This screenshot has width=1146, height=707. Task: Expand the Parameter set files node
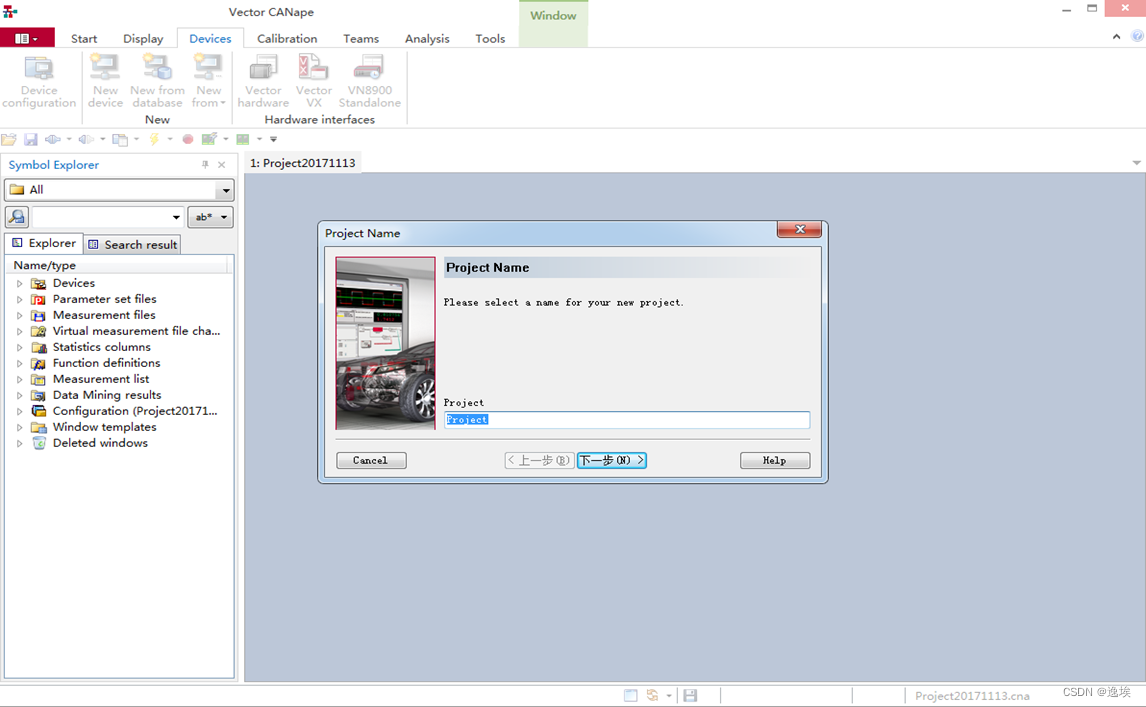pyautogui.click(x=20, y=299)
